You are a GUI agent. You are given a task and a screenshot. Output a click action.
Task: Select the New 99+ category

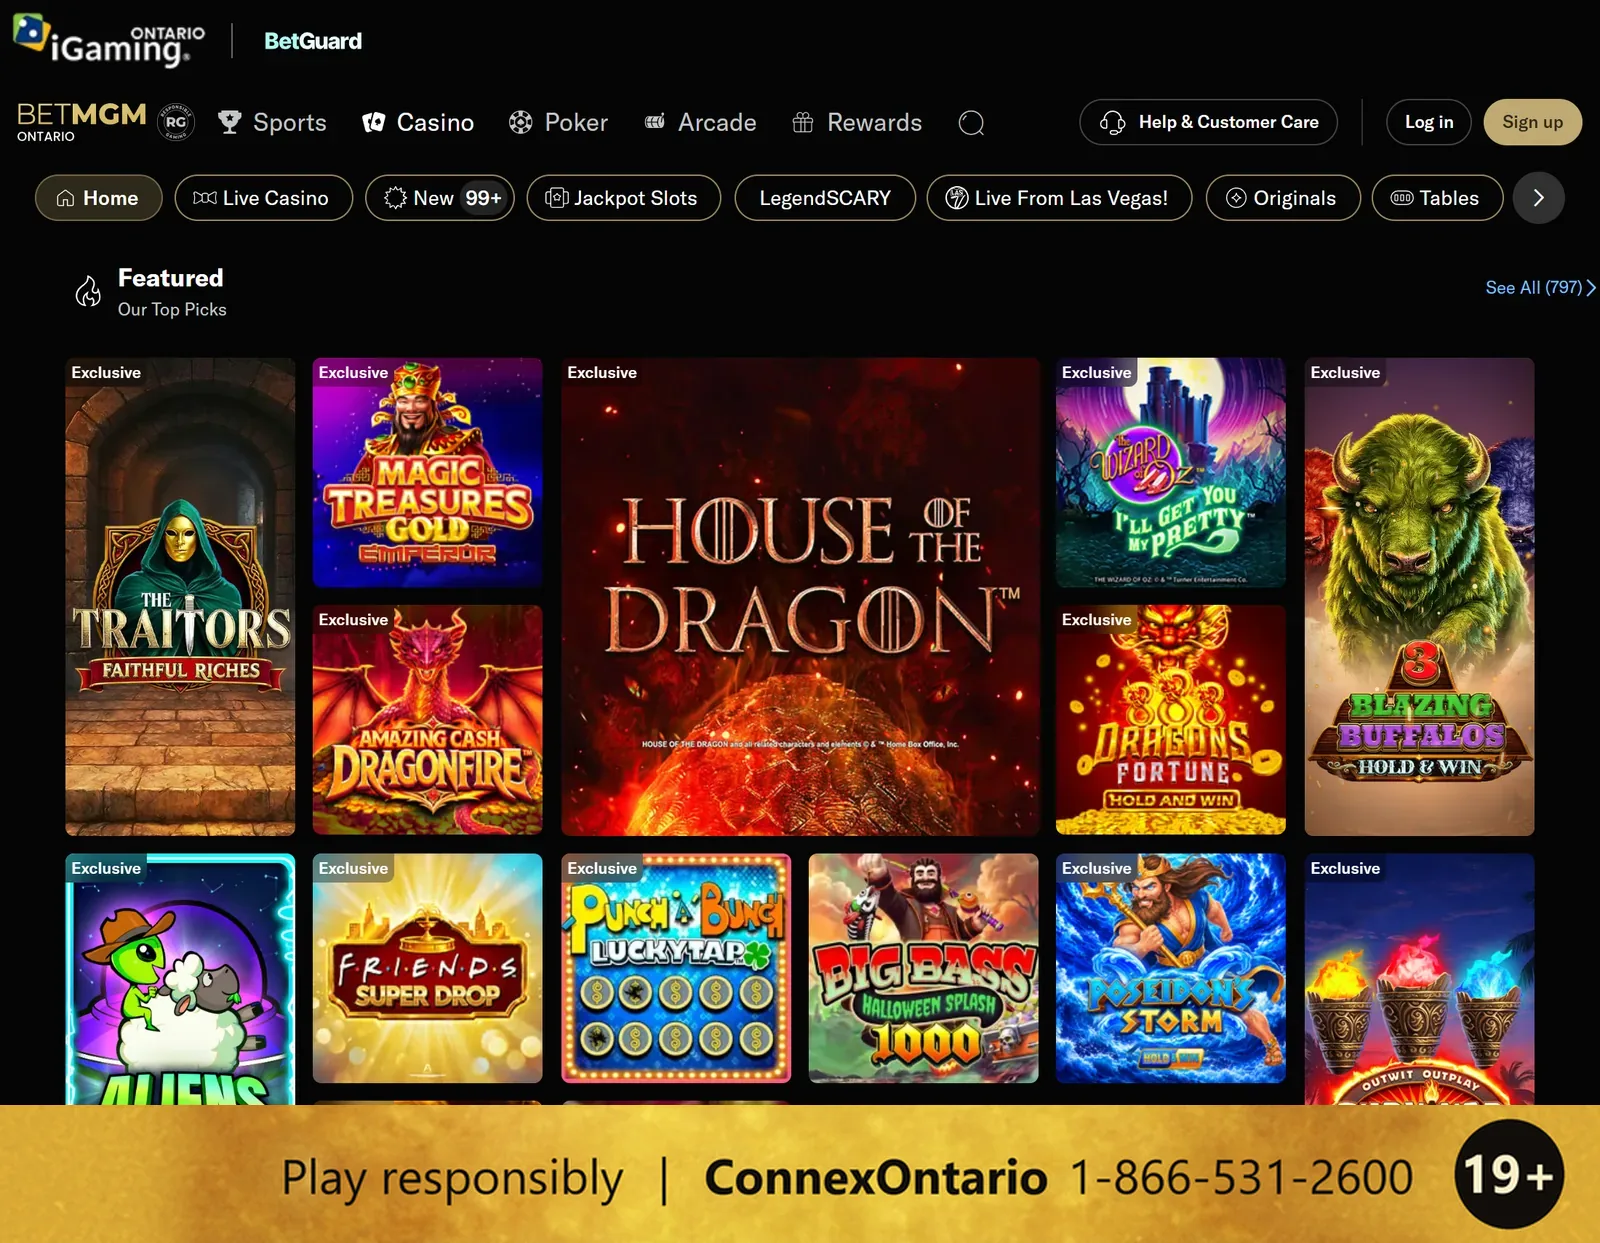coord(440,198)
